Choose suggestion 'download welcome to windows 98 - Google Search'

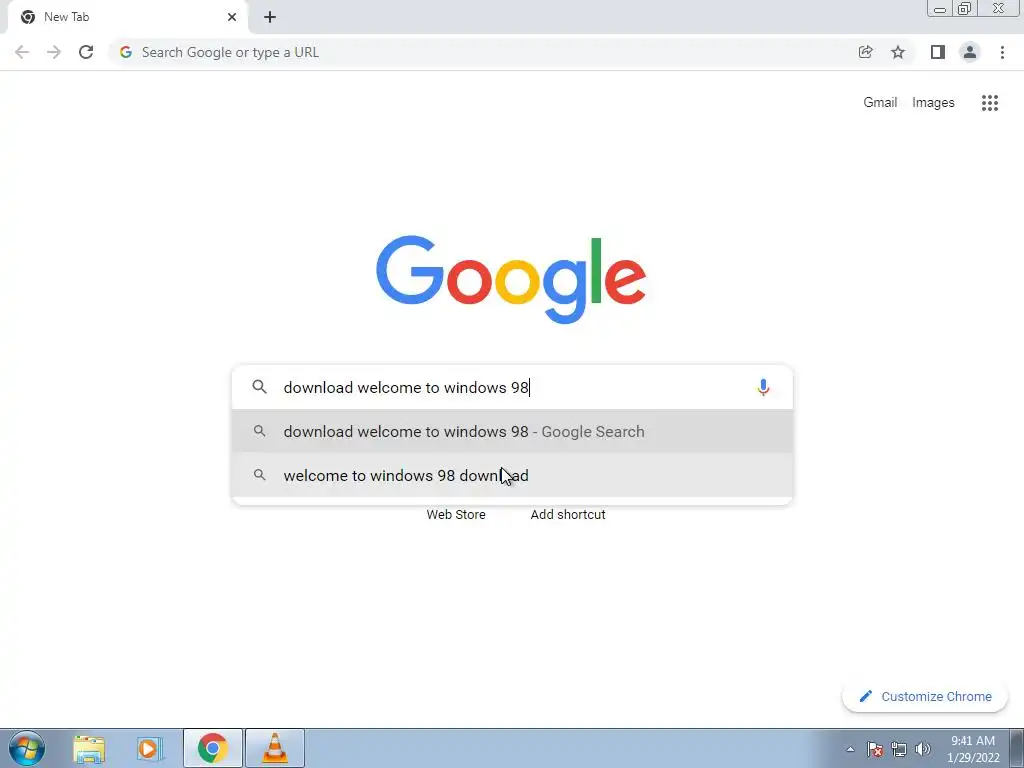(512, 432)
